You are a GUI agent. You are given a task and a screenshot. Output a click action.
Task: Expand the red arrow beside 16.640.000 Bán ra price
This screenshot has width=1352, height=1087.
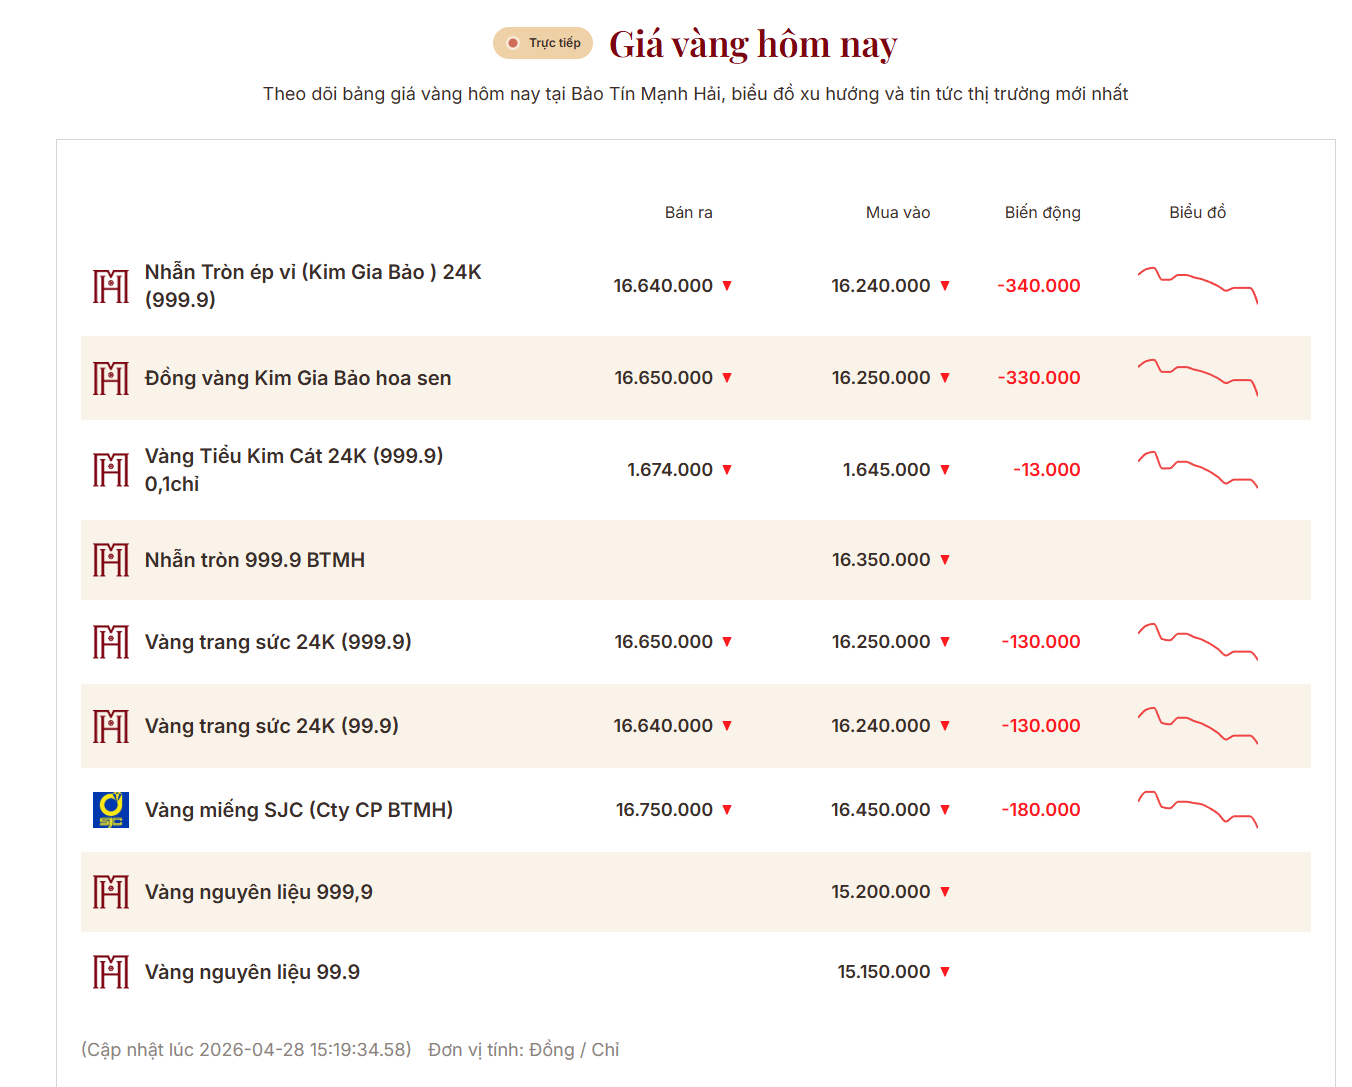coord(727,285)
